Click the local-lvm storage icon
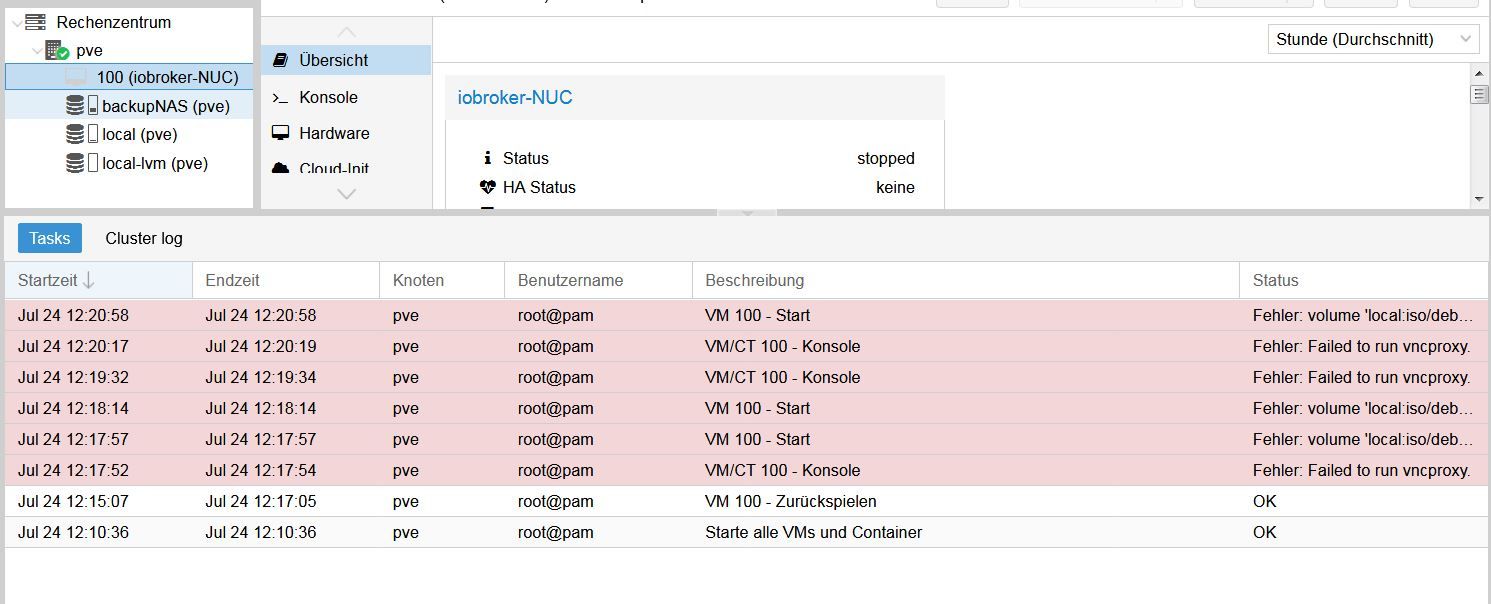The image size is (1491, 604). tap(81, 163)
